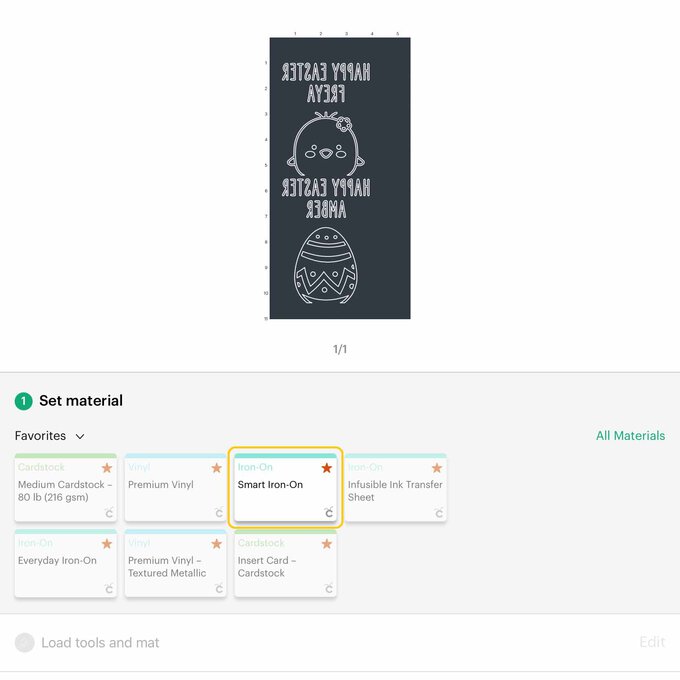Click the Everyday Iron-On star icon
This screenshot has width=680, height=680.
(x=107, y=544)
